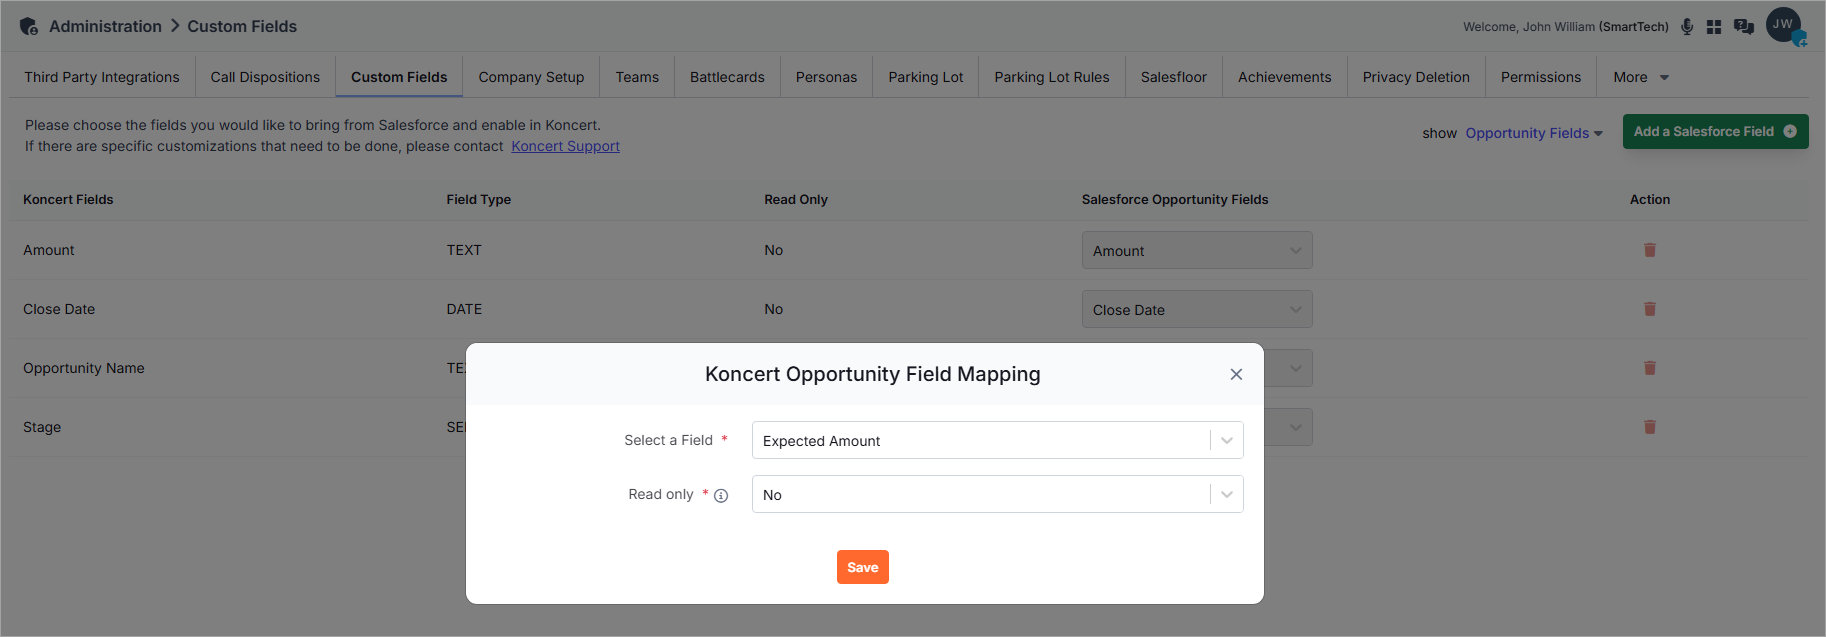
Task: Open the Parking Lot tab
Action: click(x=926, y=77)
